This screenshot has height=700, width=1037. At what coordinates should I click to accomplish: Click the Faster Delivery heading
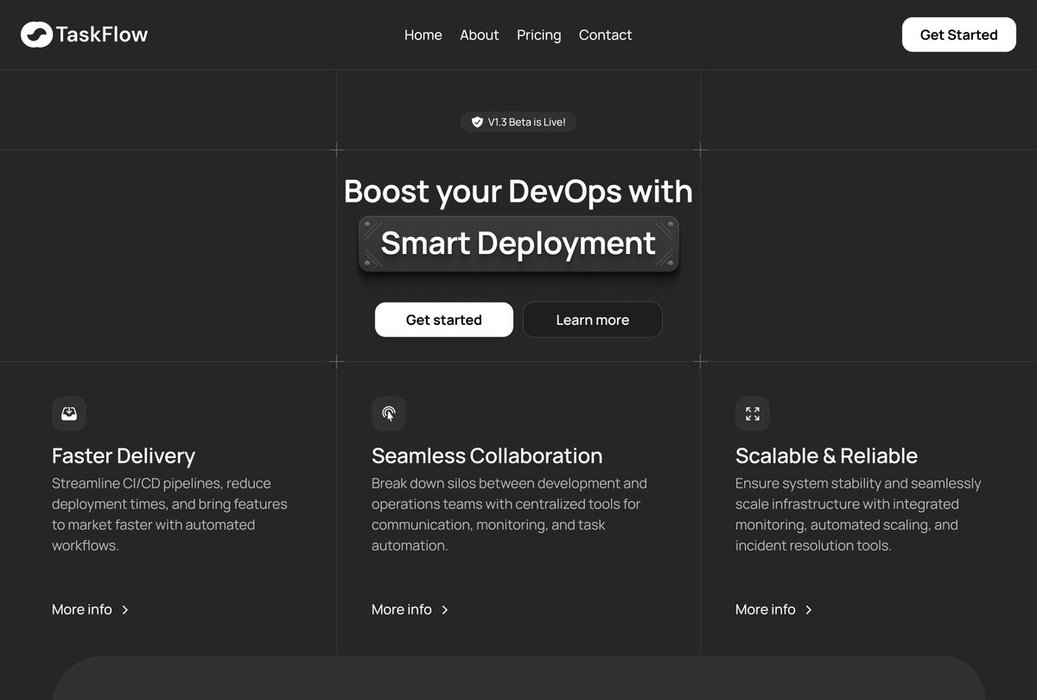[123, 456]
